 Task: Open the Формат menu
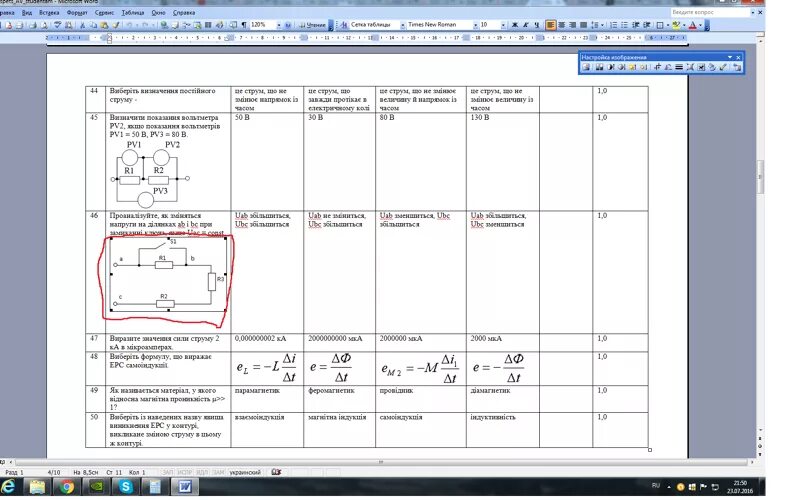click(77, 12)
